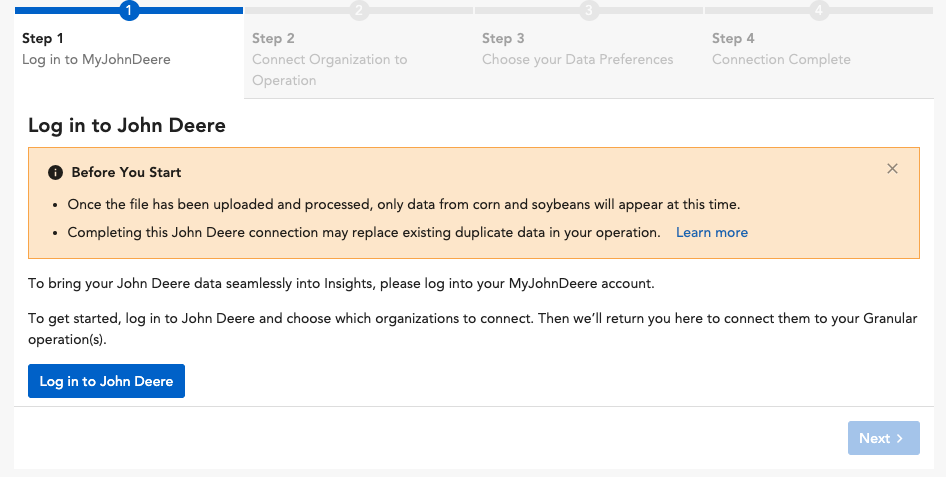This screenshot has height=477, width=946.
Task: Click the sentence about bringing data into Insights
Action: (341, 283)
